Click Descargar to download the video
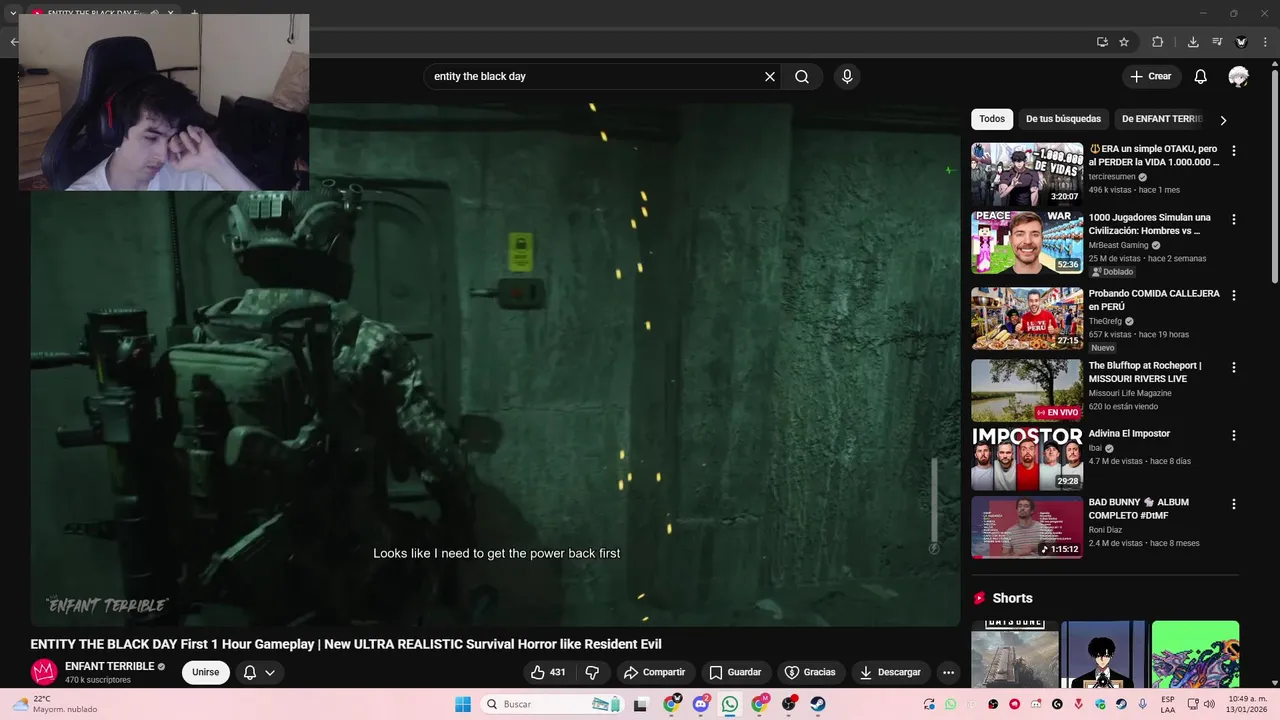Screen dimensions: 1280x720 [x=890, y=673]
